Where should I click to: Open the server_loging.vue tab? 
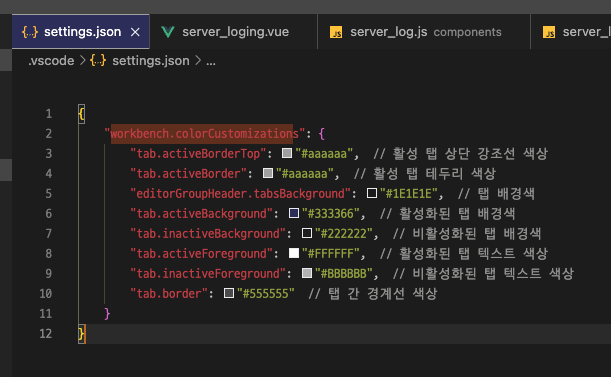pyautogui.click(x=234, y=32)
